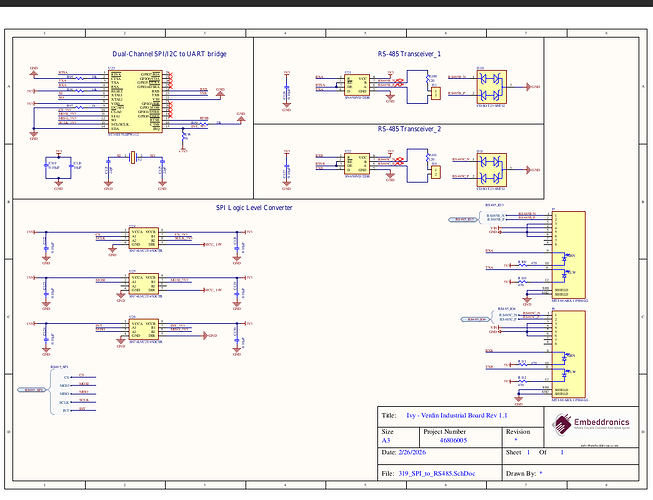
Task: Click the title "Ivy - Verdin Industrial Board Rev 1.1"
Action: 457,415
